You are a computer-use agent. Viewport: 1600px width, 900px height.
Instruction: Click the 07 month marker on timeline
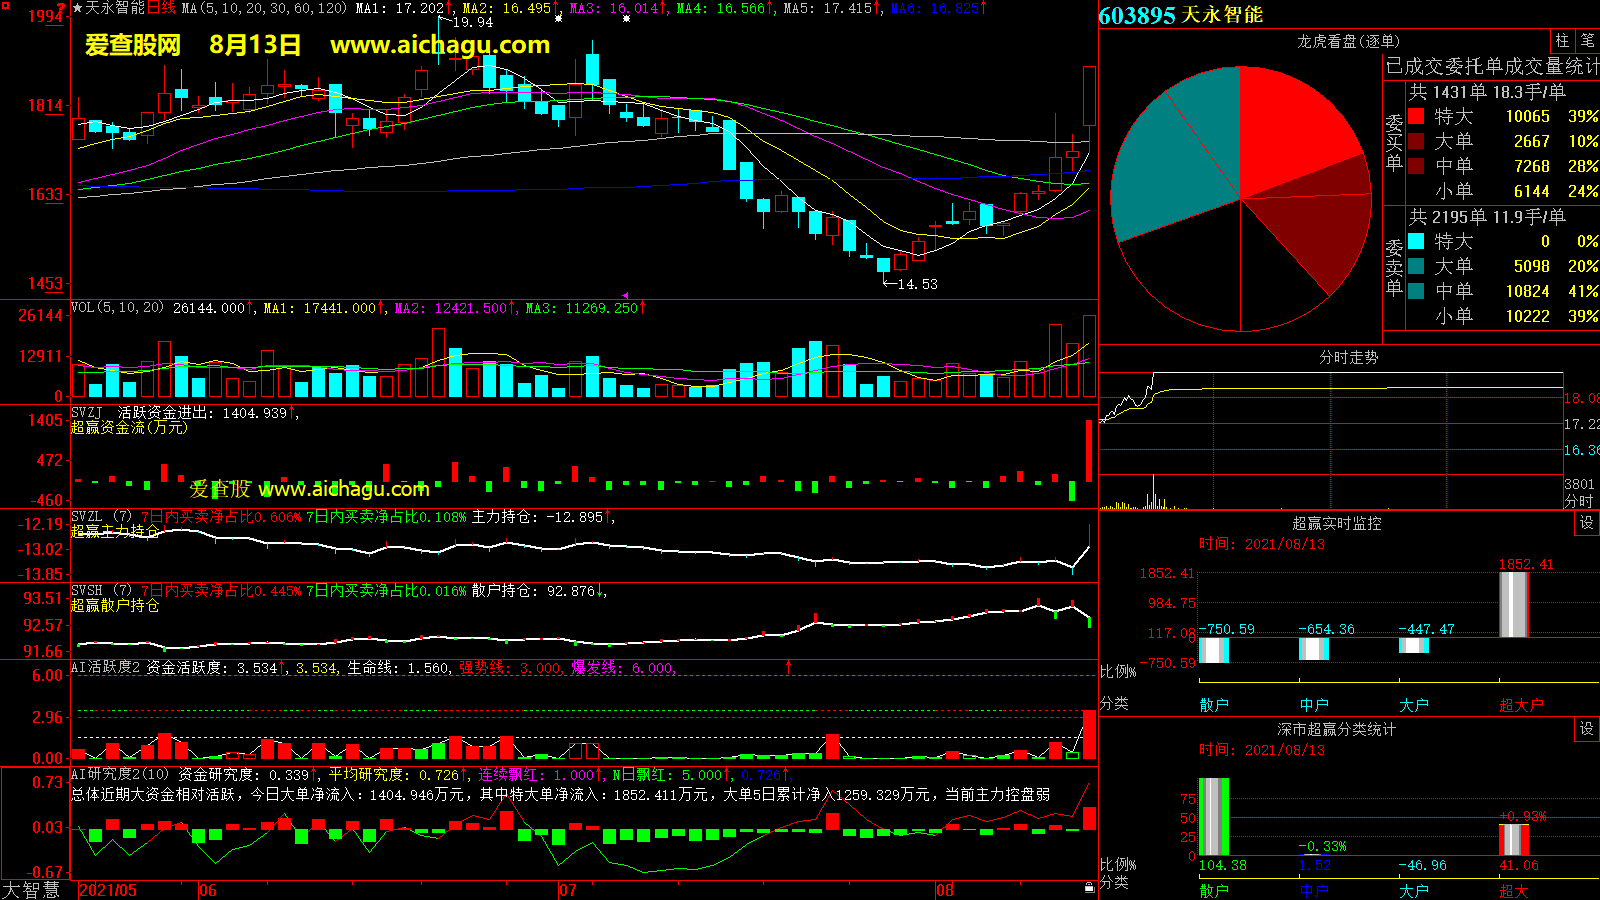567,890
